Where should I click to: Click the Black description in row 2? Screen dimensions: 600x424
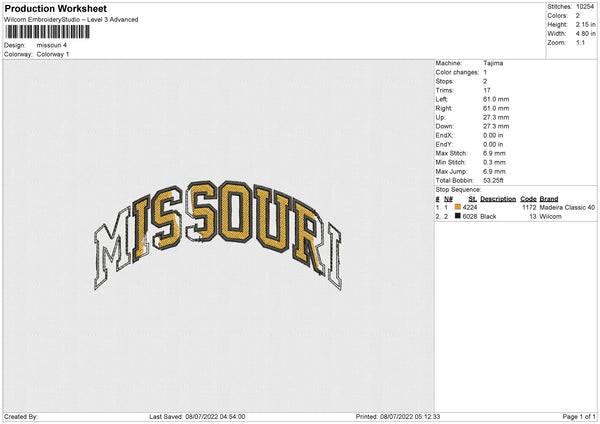[488, 217]
